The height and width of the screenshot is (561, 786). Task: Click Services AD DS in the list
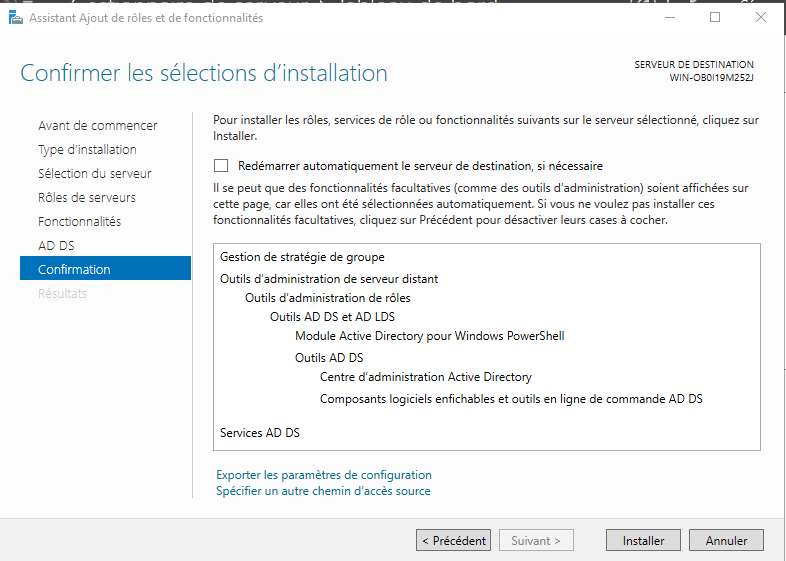point(259,433)
